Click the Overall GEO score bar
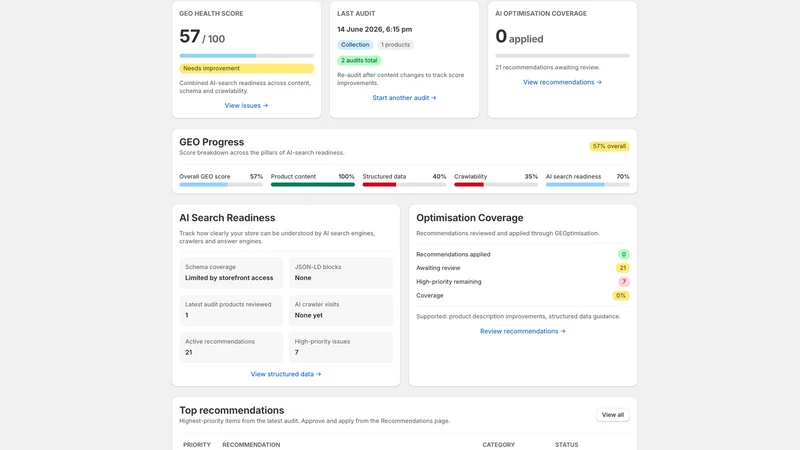 point(221,185)
